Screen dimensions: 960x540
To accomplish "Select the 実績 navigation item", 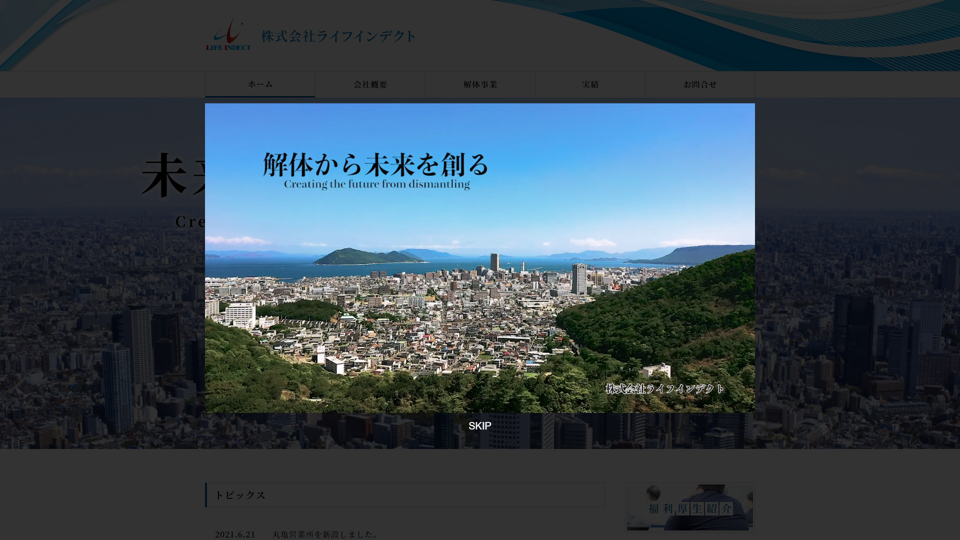I will coord(590,85).
